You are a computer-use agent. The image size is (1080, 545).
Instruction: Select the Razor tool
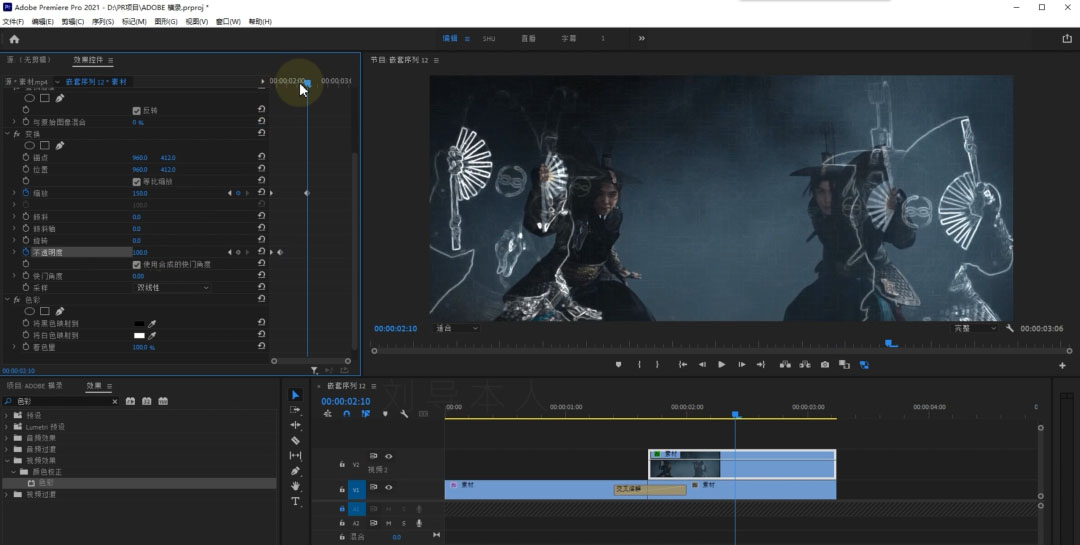(295, 440)
